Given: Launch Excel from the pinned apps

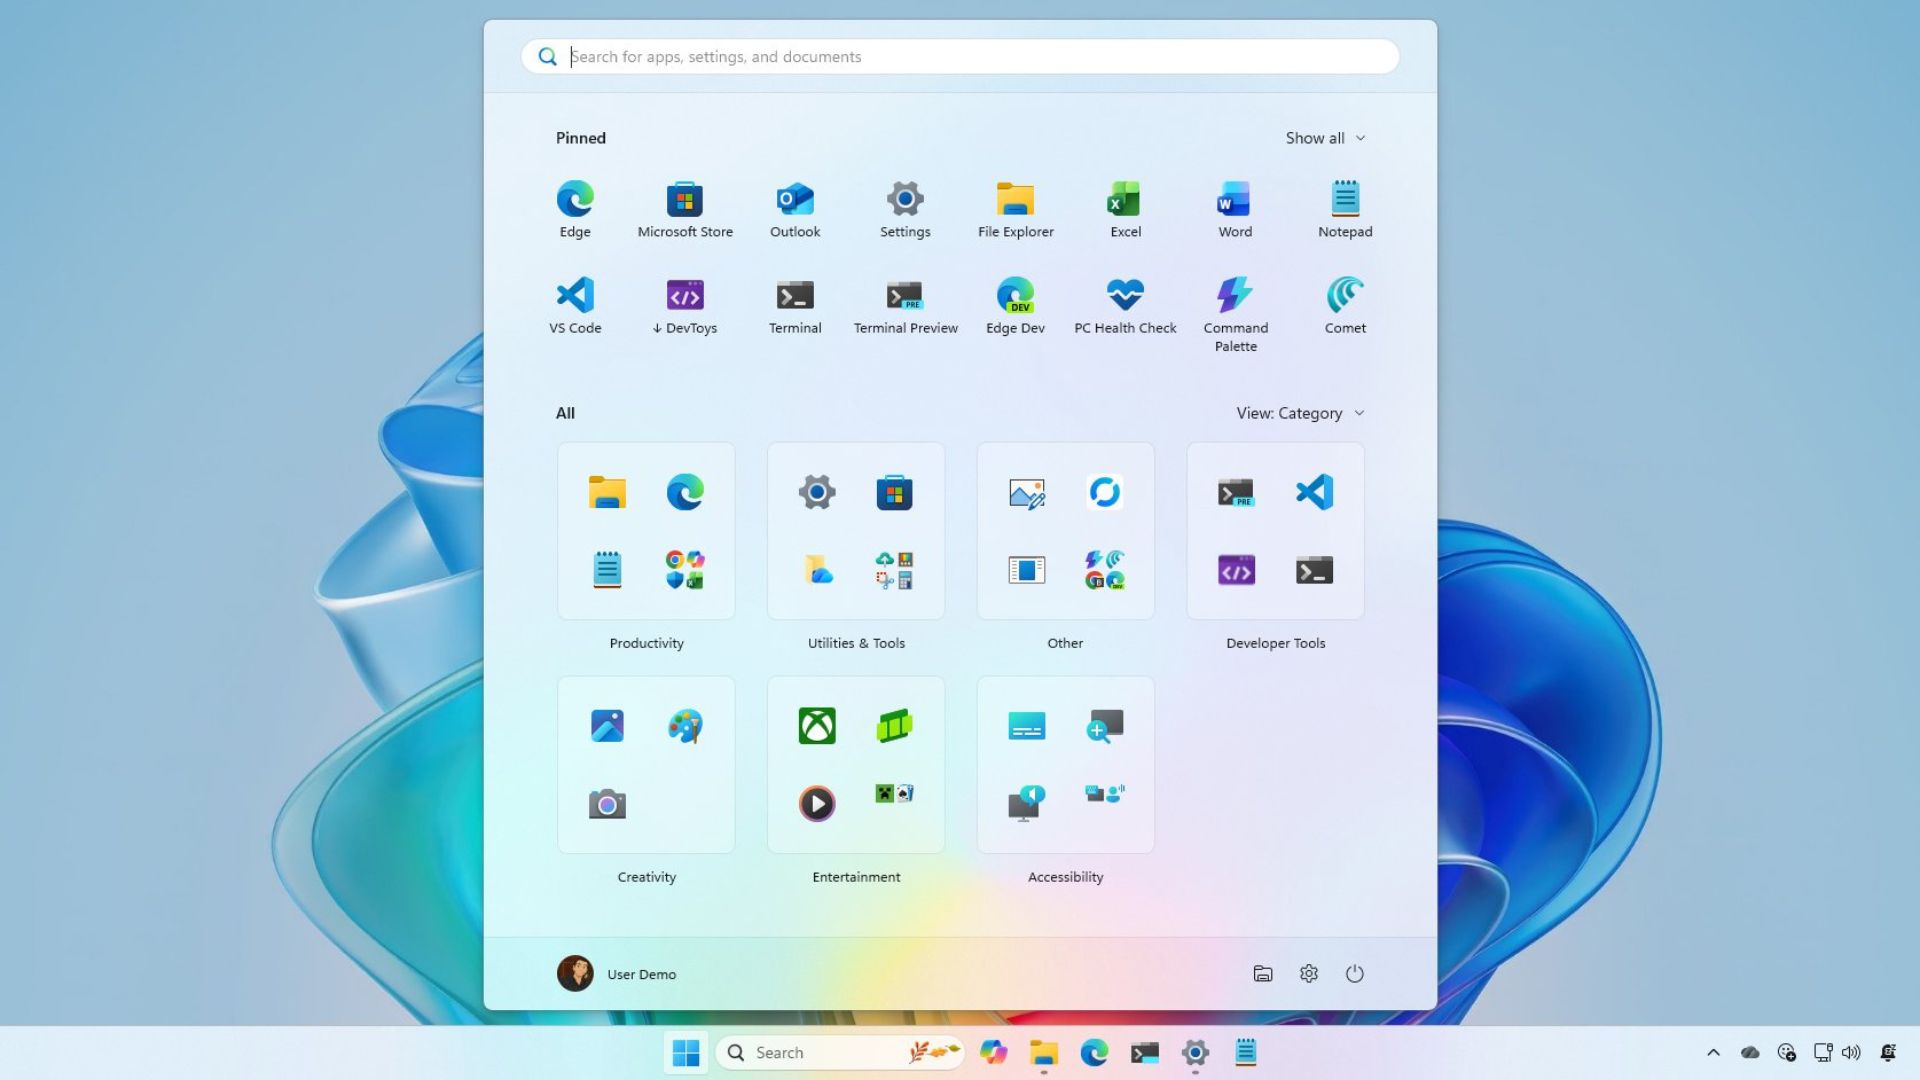Looking at the screenshot, I should pos(1125,201).
